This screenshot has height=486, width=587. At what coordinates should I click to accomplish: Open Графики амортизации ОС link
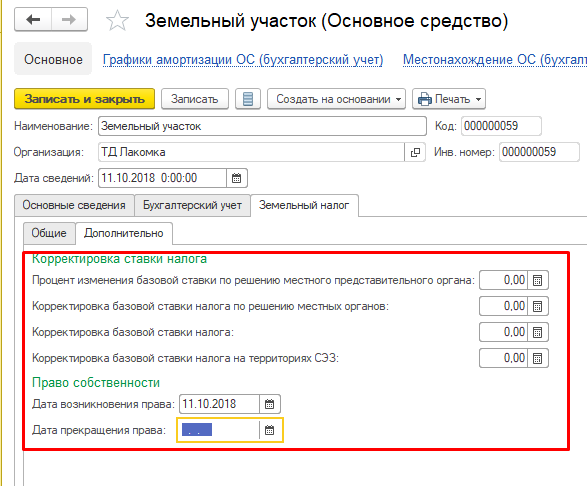pos(243,60)
